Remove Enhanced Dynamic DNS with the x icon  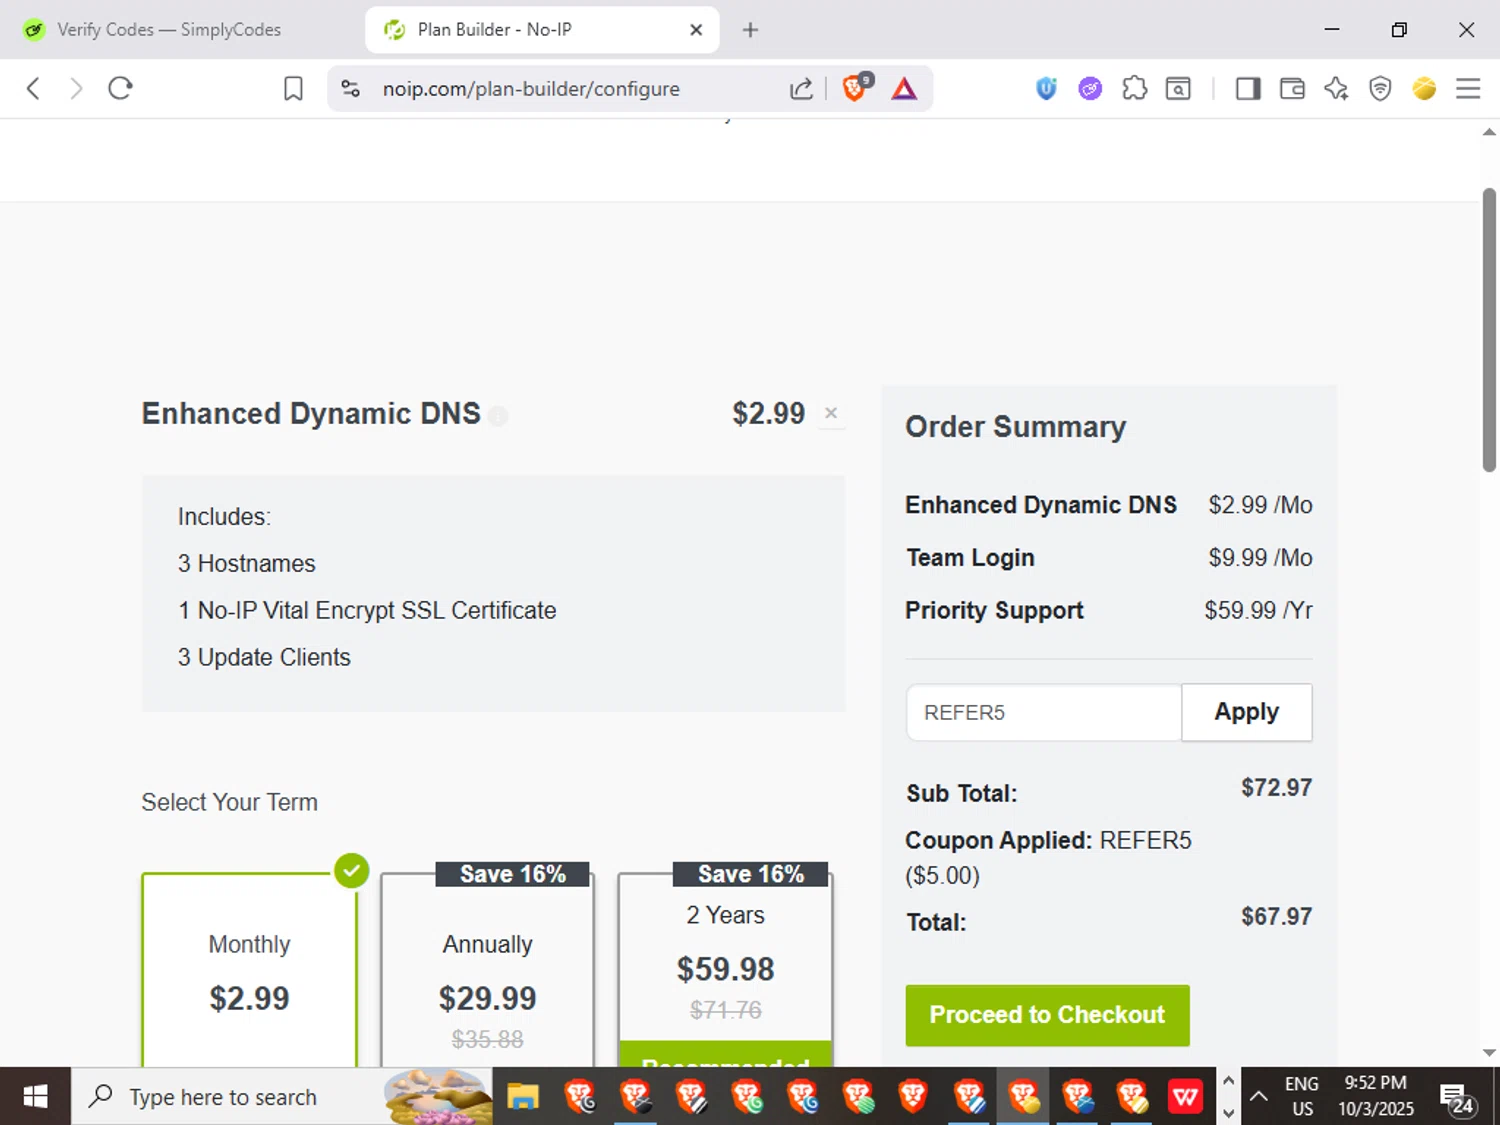point(831,412)
